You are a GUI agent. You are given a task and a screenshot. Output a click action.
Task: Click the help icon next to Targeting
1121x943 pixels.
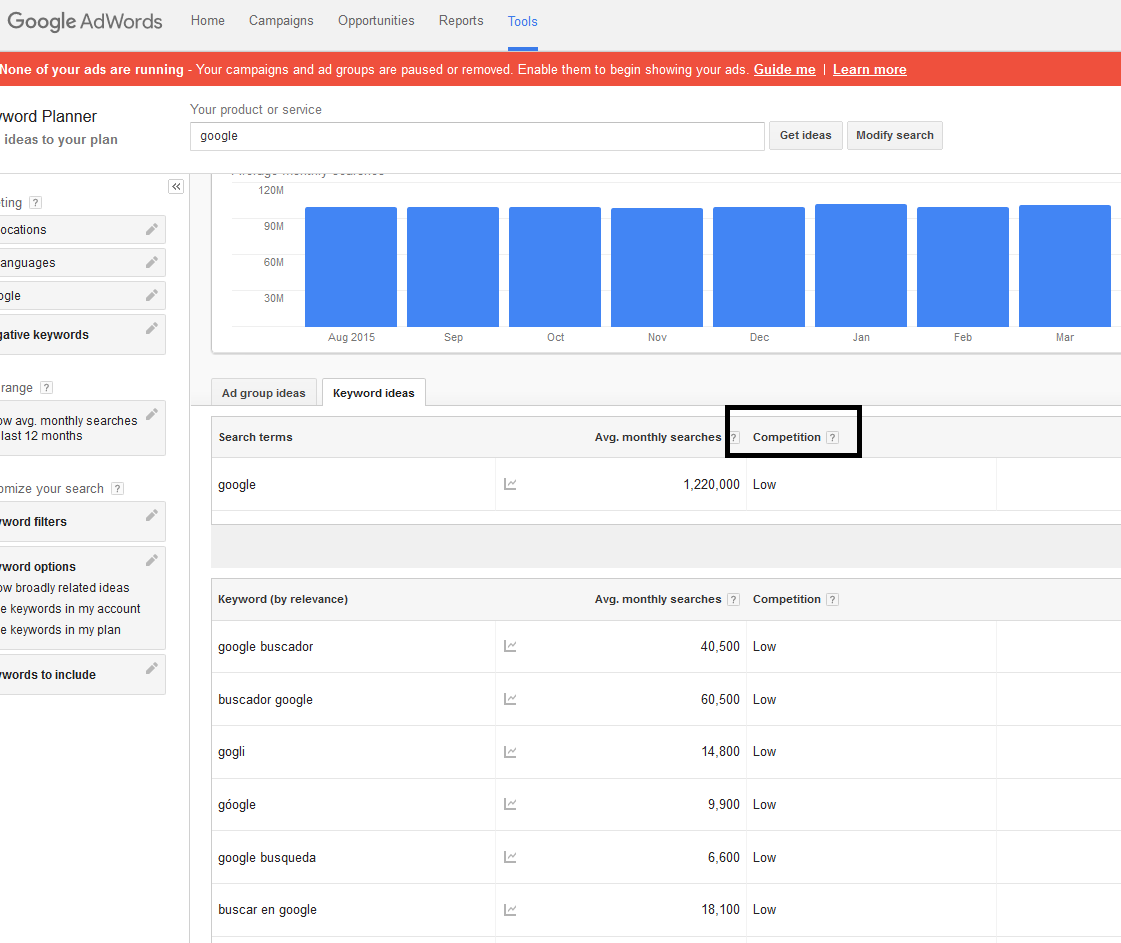pos(35,202)
